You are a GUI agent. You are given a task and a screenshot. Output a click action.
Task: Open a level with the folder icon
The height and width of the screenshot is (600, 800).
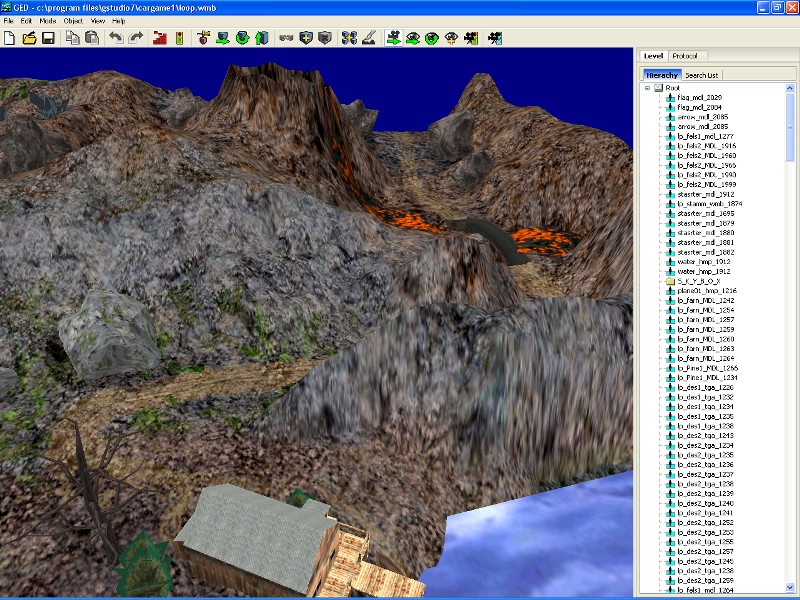coord(29,38)
